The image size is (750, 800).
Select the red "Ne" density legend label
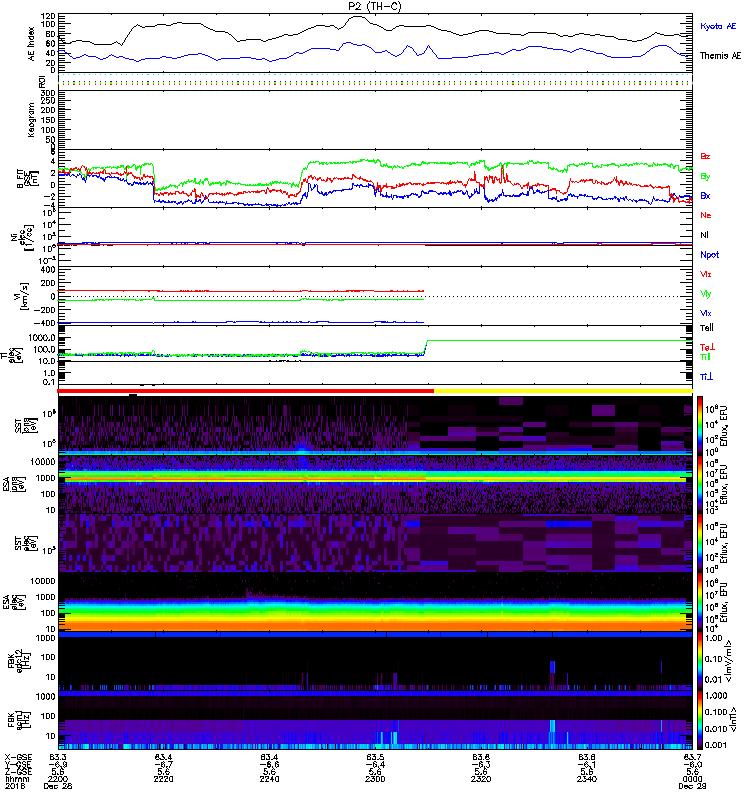coord(706,215)
